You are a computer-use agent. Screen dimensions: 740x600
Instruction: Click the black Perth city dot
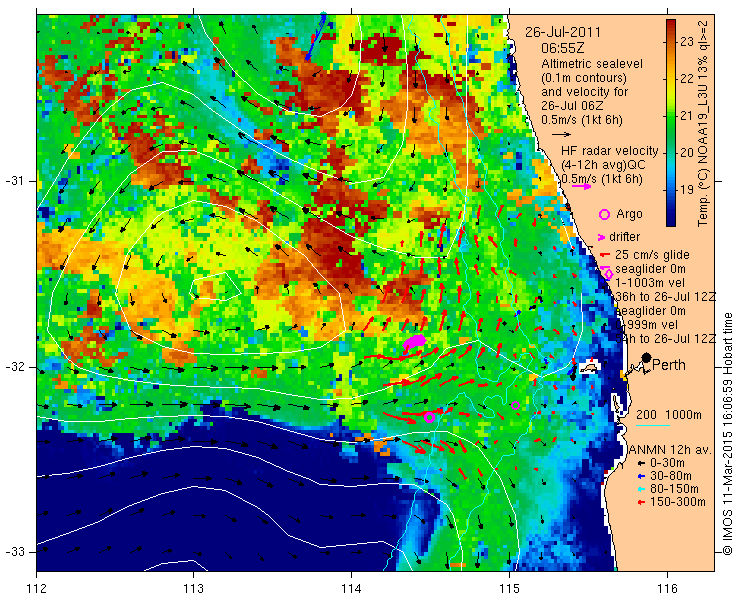click(646, 357)
